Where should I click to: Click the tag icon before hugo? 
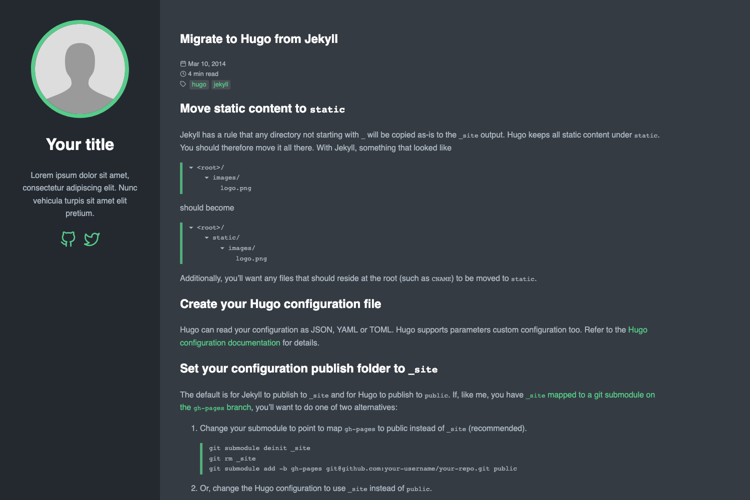[183, 85]
